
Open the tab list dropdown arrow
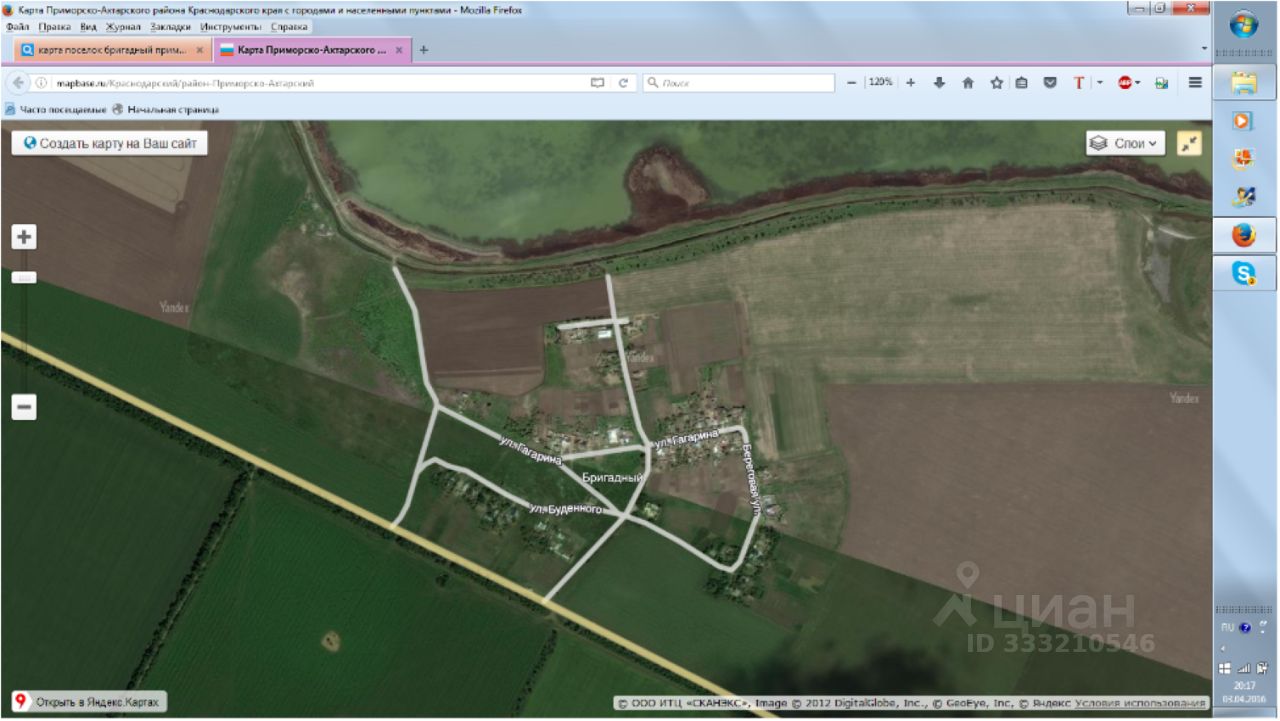coord(1204,49)
